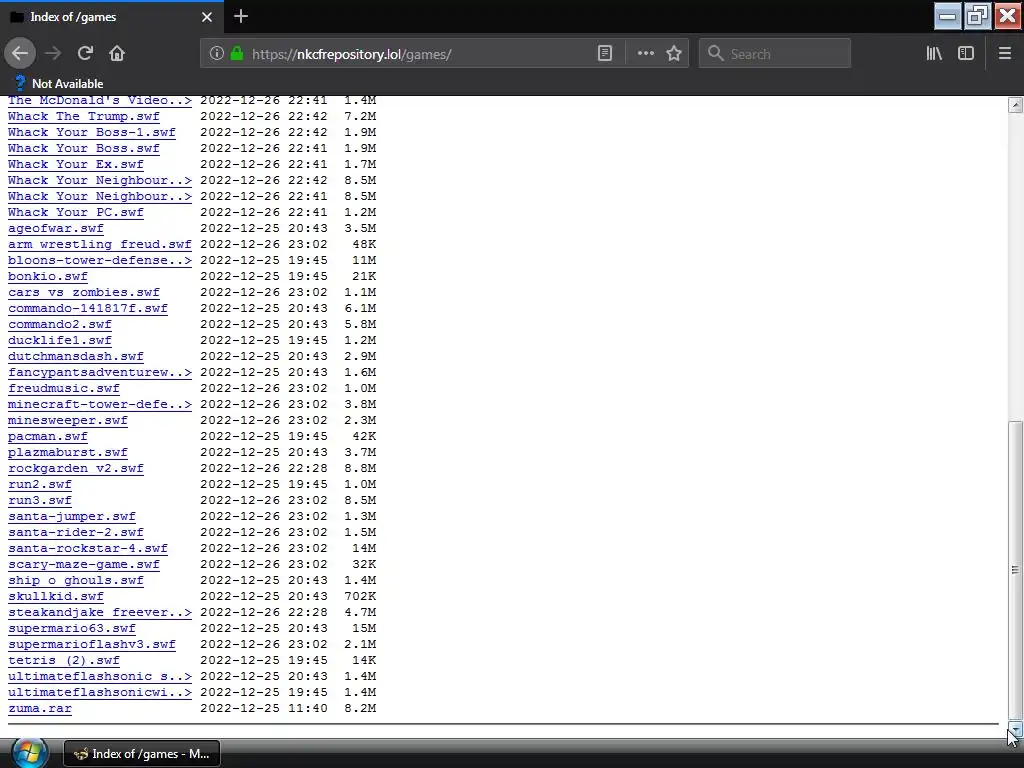The width and height of the screenshot is (1024, 768).
Task: Open commando-141817f.swf link
Action: pos(88,308)
